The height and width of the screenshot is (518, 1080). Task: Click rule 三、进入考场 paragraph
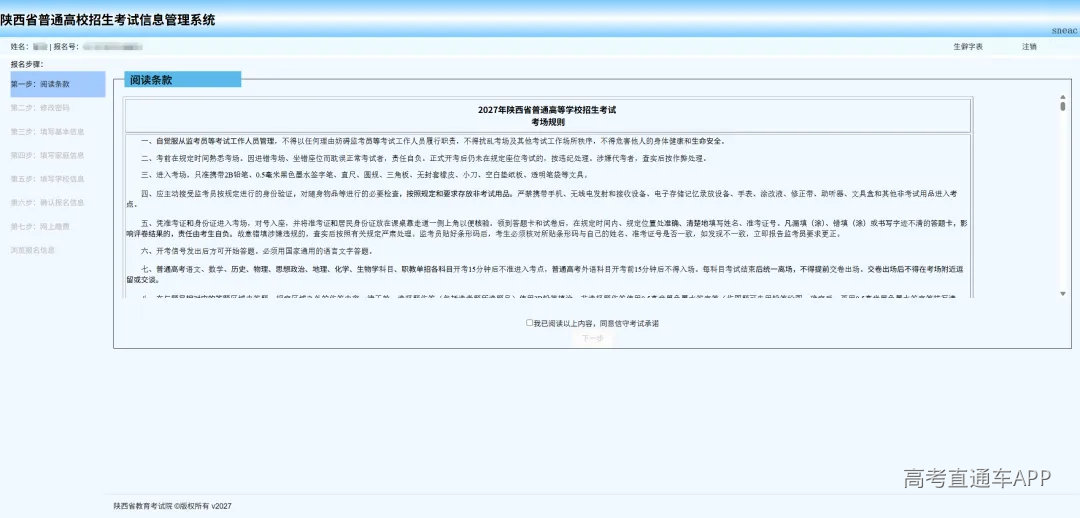click(364, 175)
